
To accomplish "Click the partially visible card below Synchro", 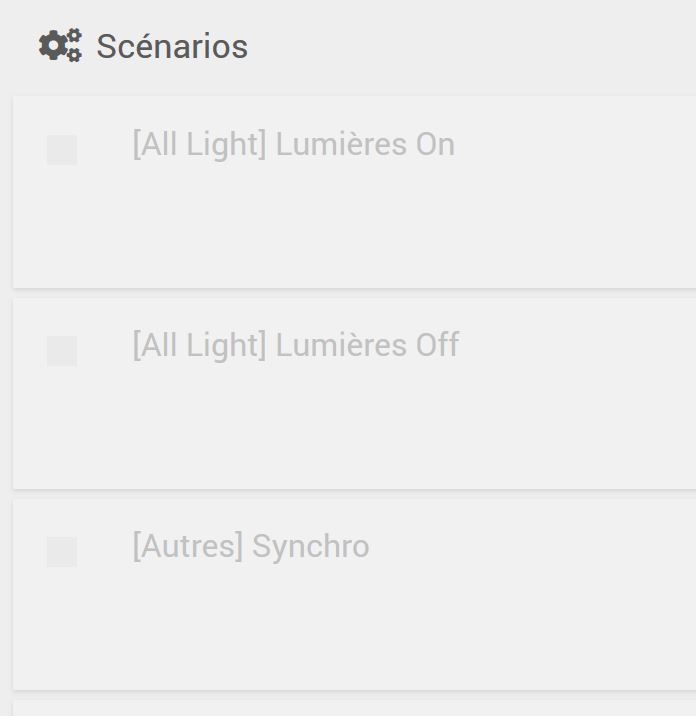I will tap(354, 708).
